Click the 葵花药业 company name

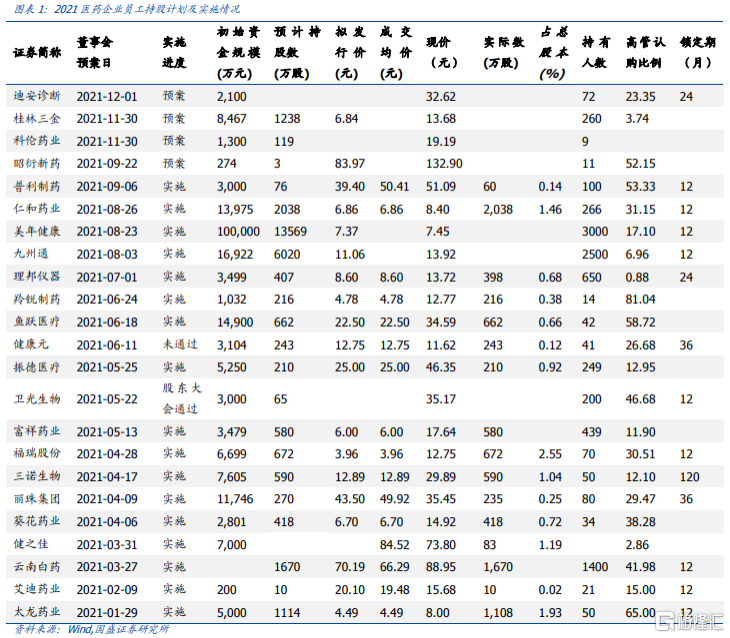[x=37, y=522]
